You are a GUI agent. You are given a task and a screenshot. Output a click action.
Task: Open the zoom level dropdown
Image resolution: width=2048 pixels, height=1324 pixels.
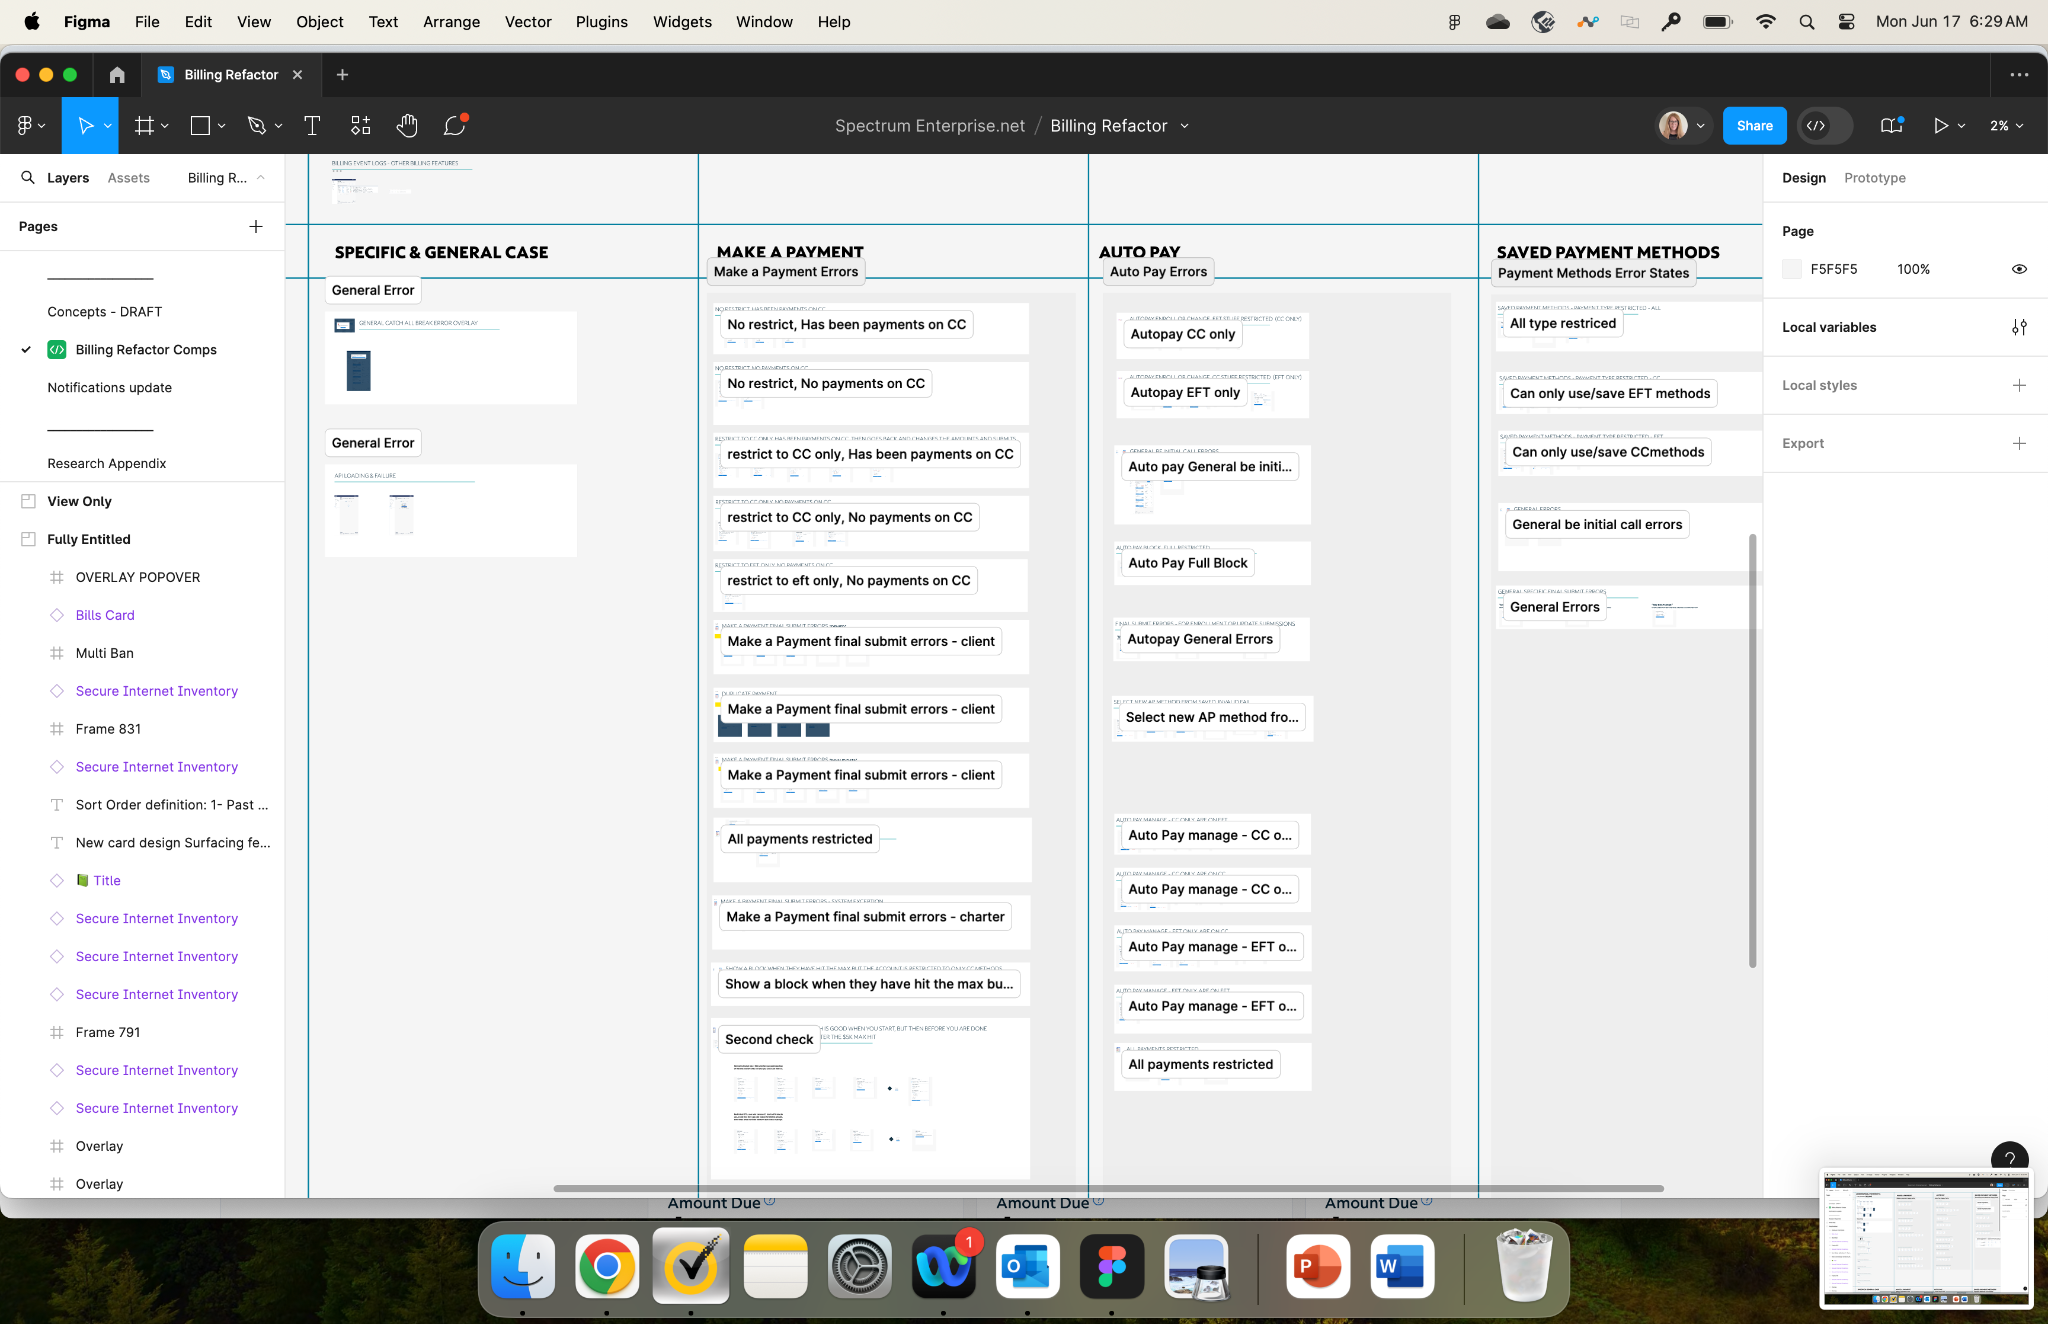click(2006, 125)
